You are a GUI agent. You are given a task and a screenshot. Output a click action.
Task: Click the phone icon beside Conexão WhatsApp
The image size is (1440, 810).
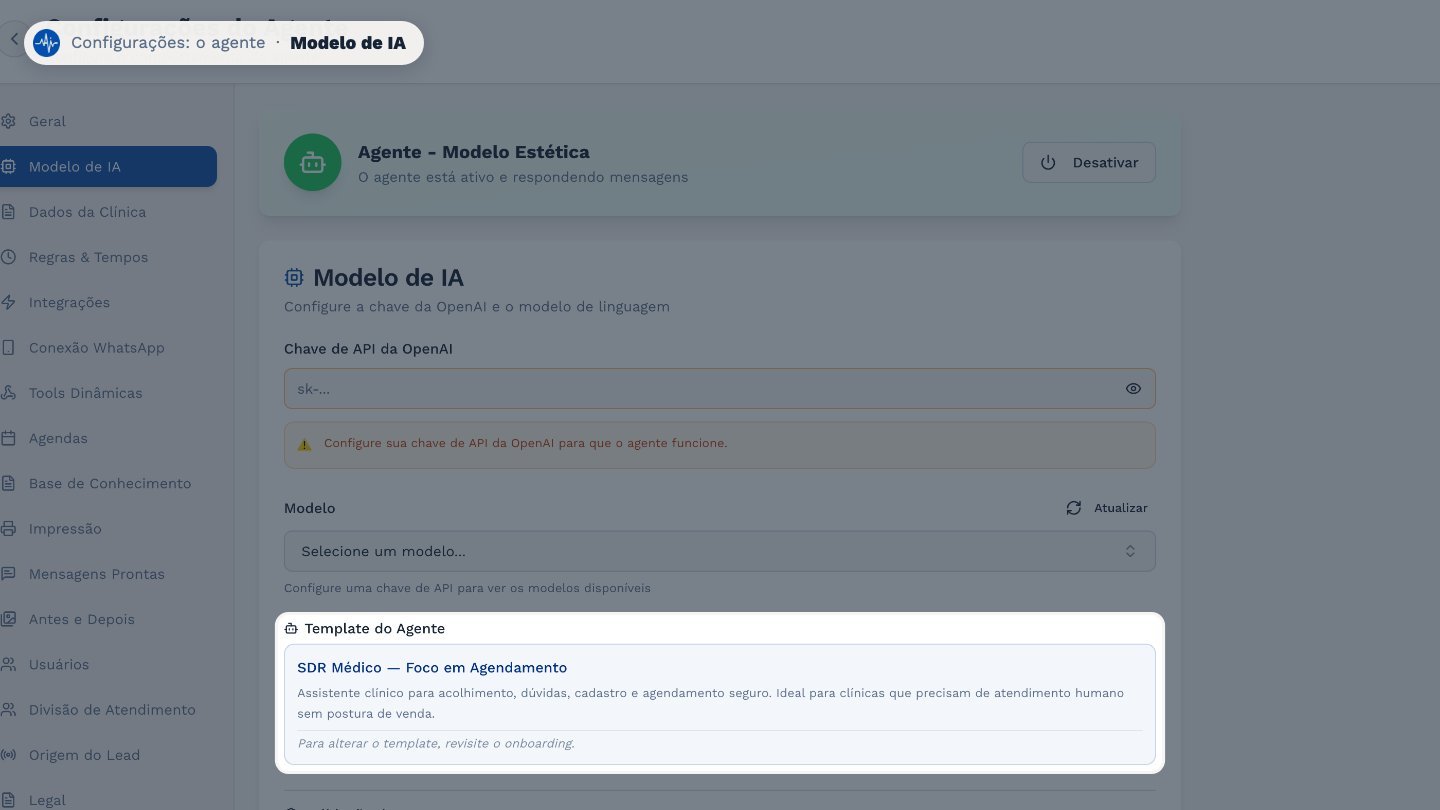[8, 348]
